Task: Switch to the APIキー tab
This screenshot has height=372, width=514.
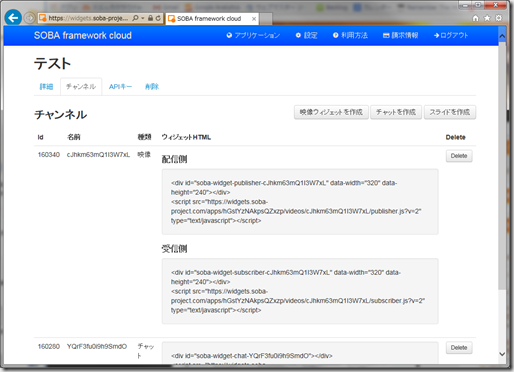Action: pos(120,87)
